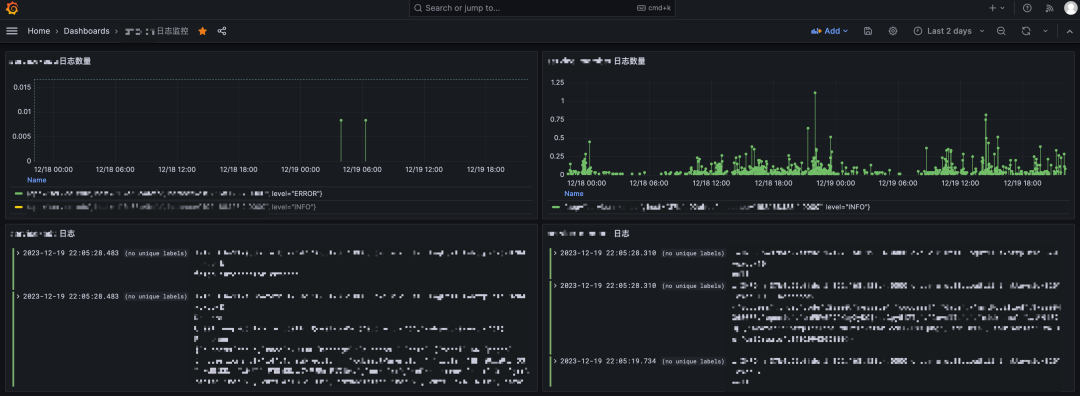Open the Add panel dropdown
The height and width of the screenshot is (396, 1080).
pyautogui.click(x=829, y=31)
